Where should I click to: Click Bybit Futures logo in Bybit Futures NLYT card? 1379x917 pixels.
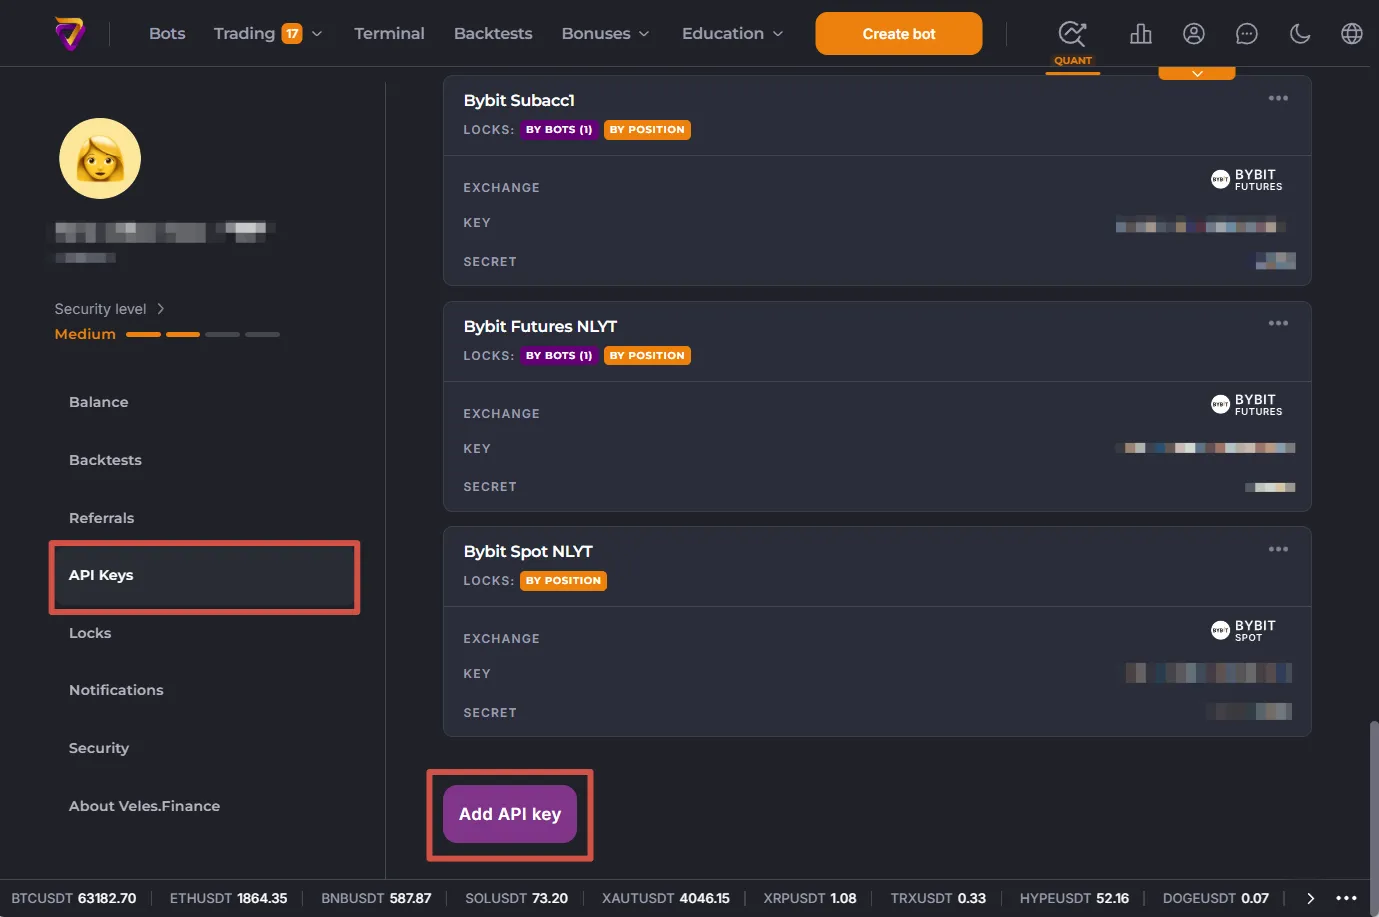1246,404
